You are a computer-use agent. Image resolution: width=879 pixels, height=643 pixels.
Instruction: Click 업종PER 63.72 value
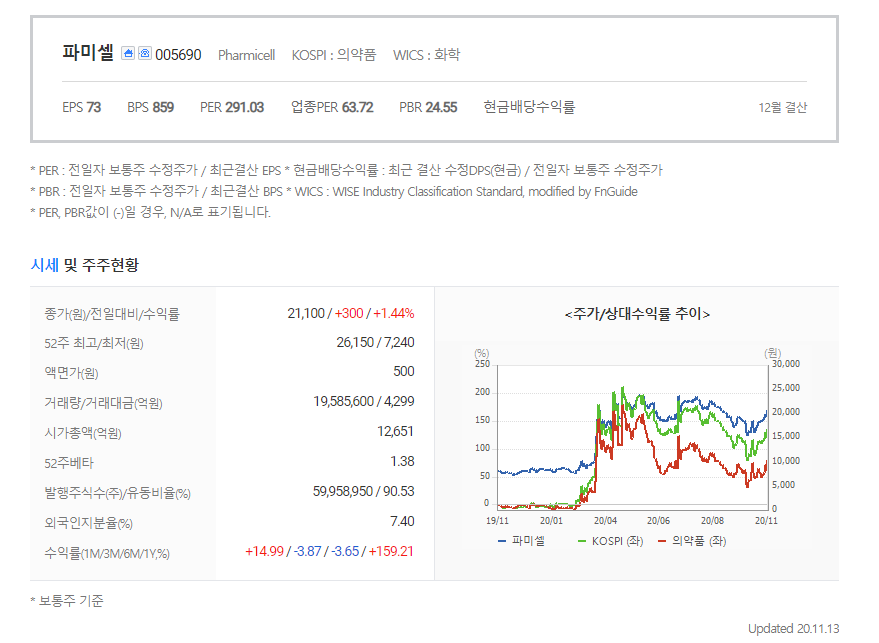point(332,107)
